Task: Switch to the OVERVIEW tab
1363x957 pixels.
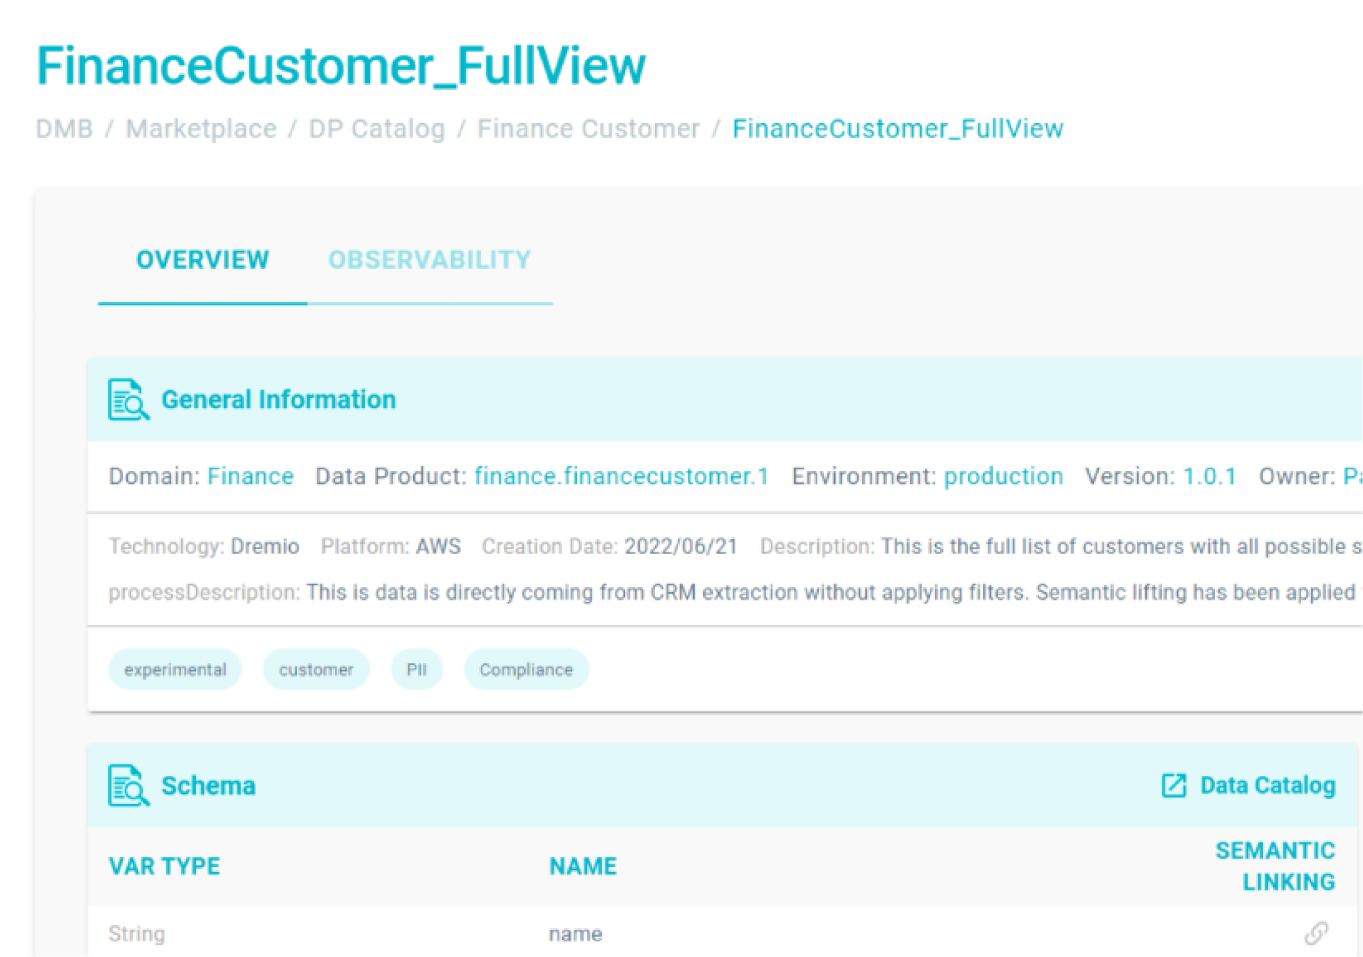Action: pyautogui.click(x=203, y=260)
